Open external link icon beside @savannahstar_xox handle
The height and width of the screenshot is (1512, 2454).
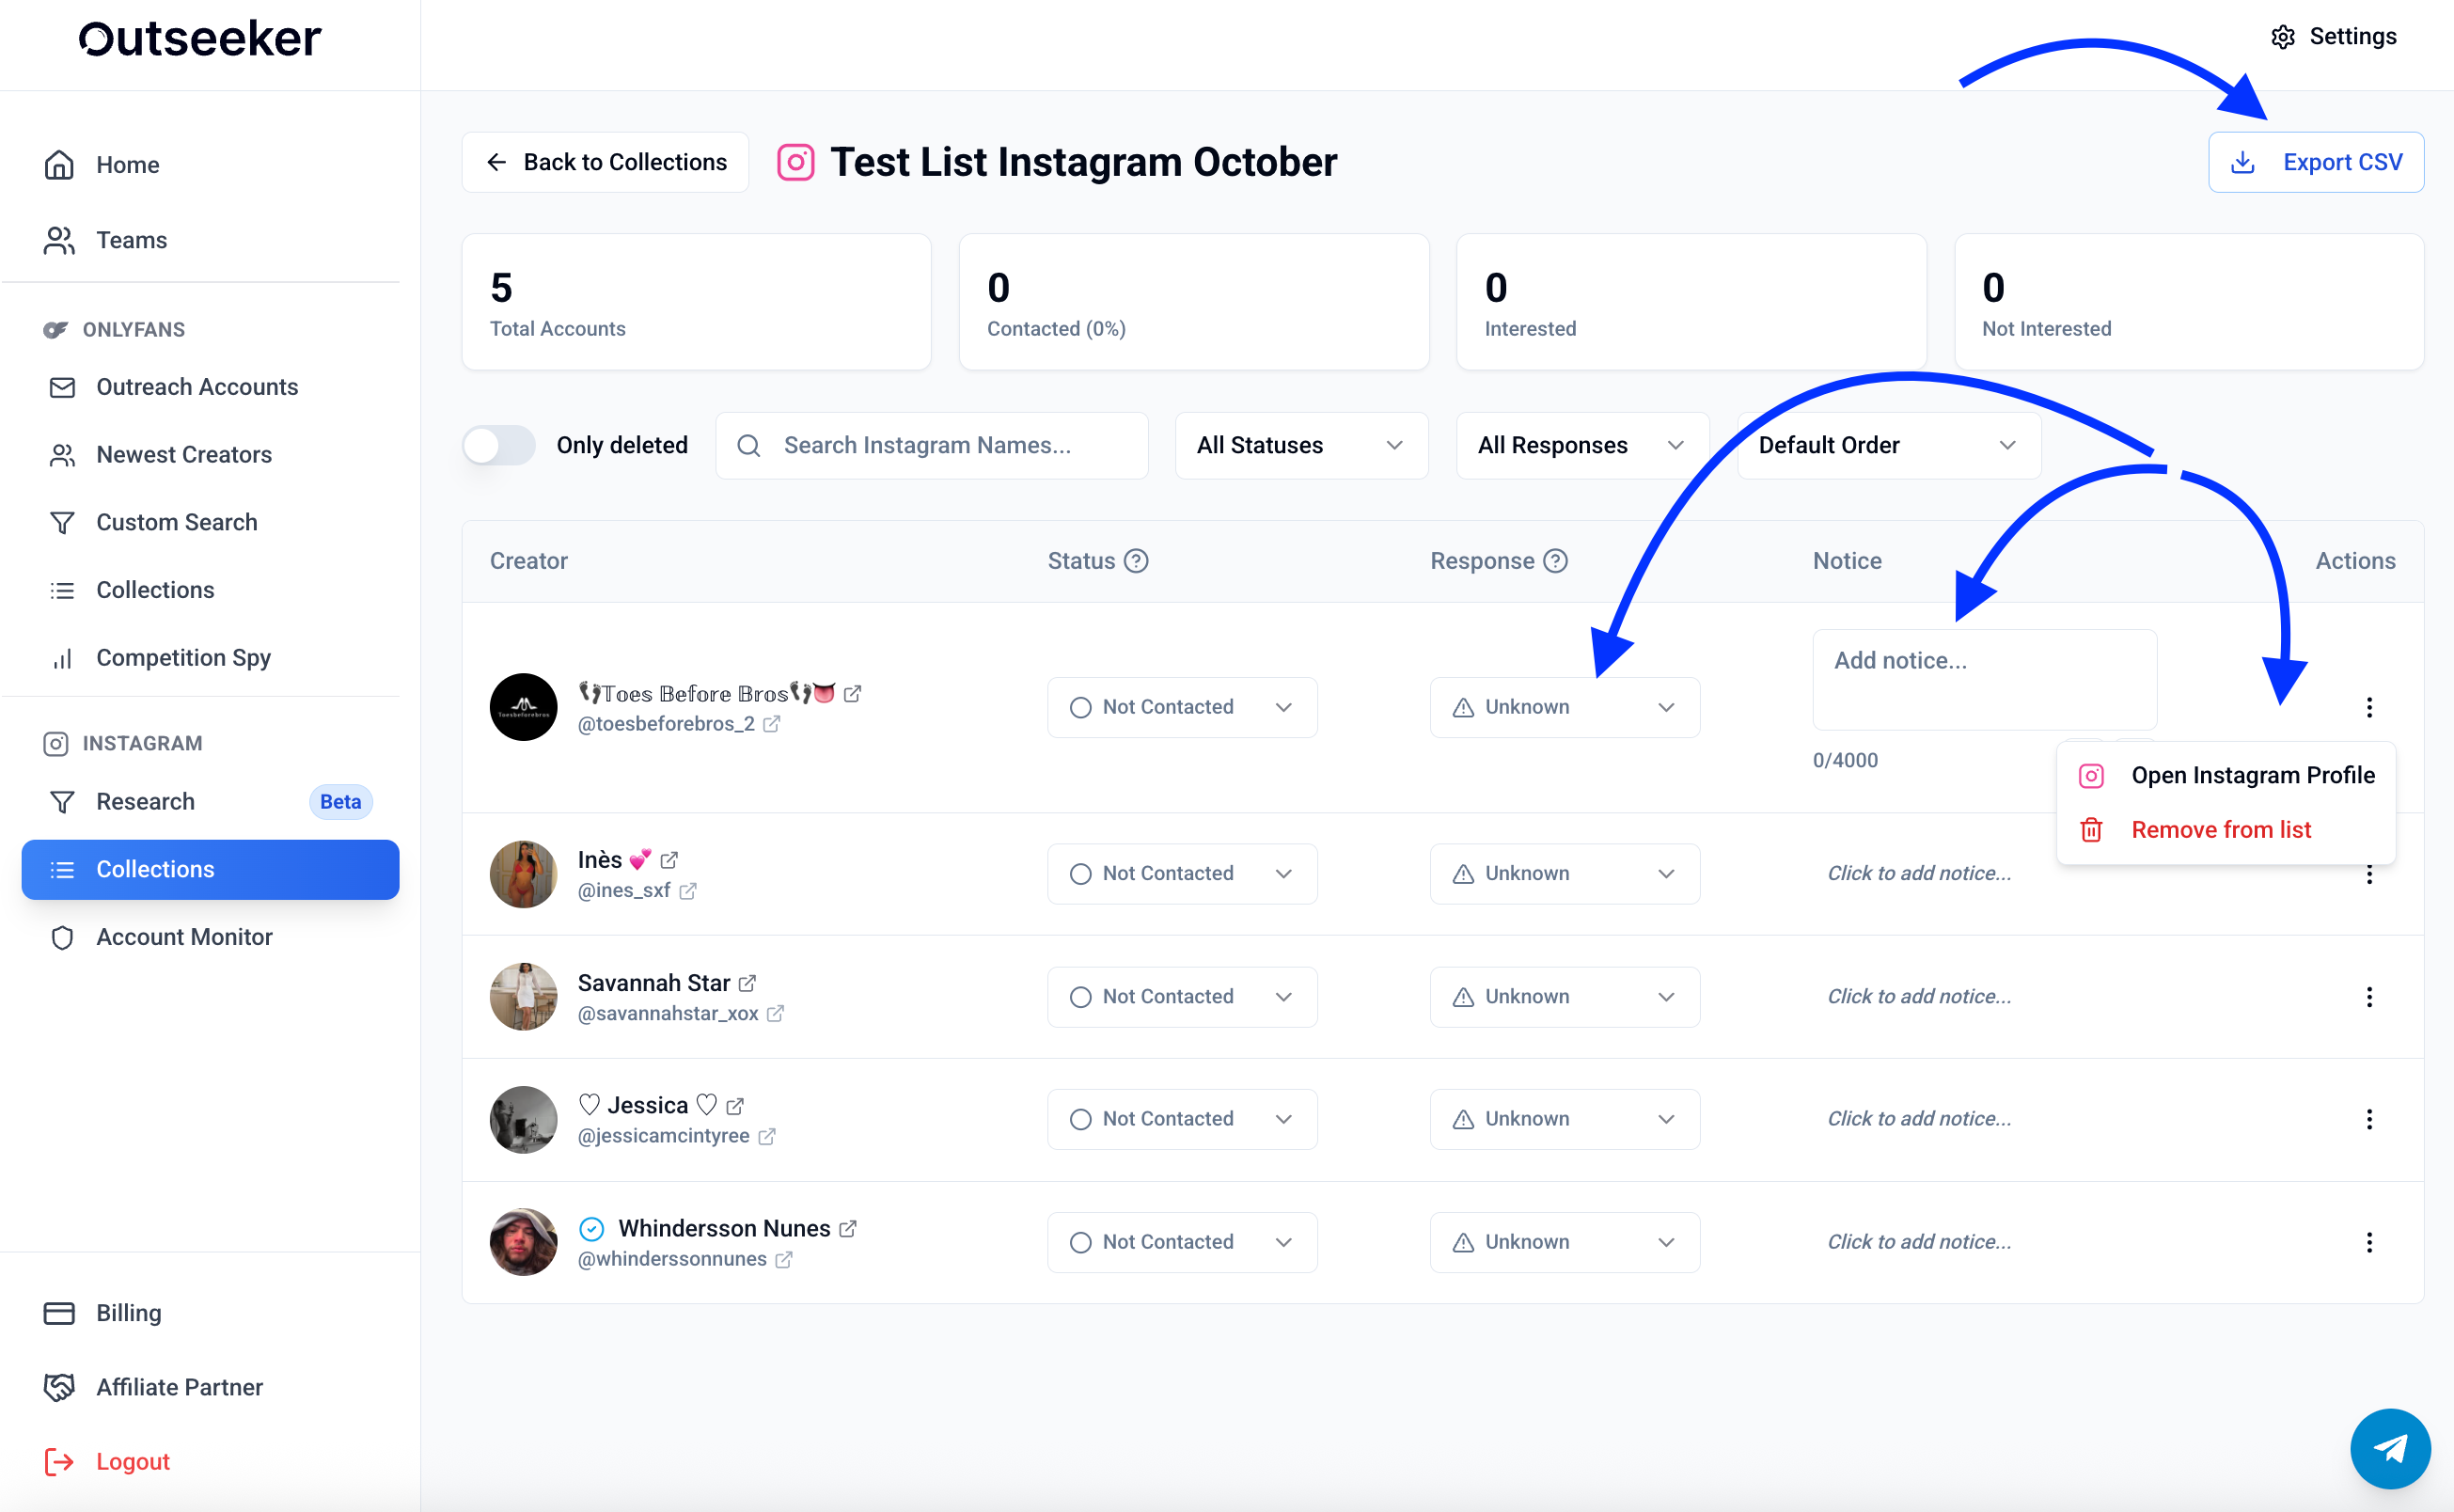(775, 1014)
